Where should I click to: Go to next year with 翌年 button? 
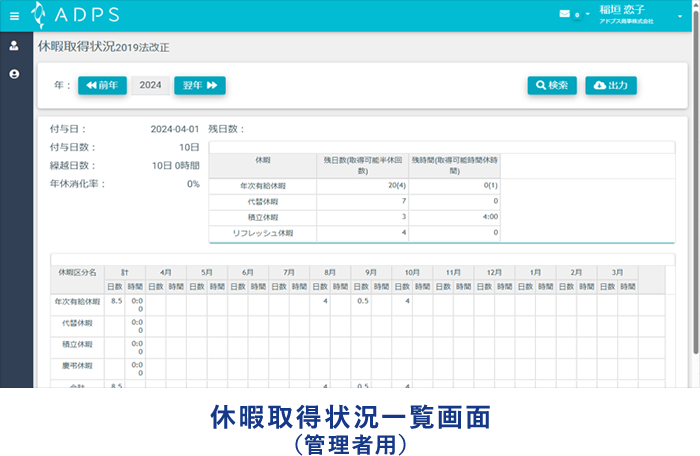click(200, 86)
